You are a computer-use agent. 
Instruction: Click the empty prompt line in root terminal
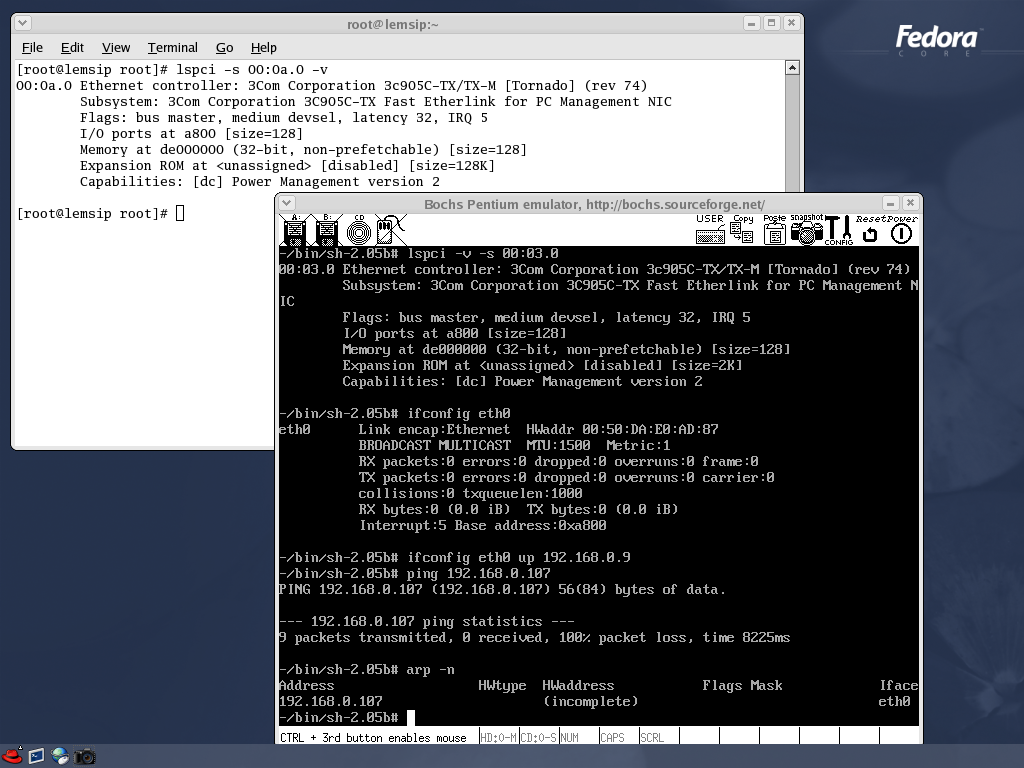[101, 214]
